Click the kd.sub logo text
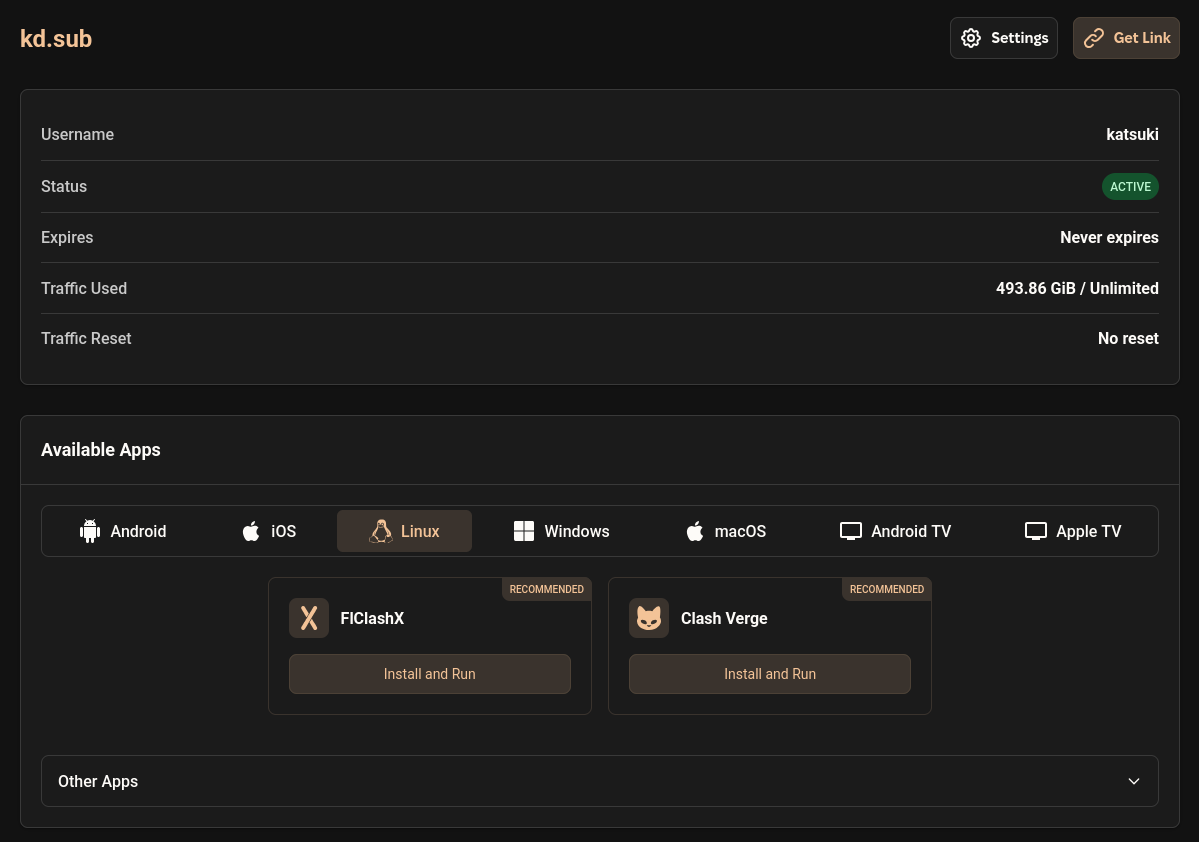The height and width of the screenshot is (842, 1199). tap(56, 39)
